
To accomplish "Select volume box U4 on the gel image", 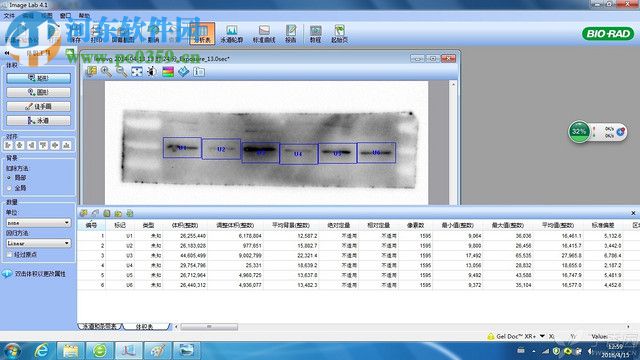I will click(298, 154).
